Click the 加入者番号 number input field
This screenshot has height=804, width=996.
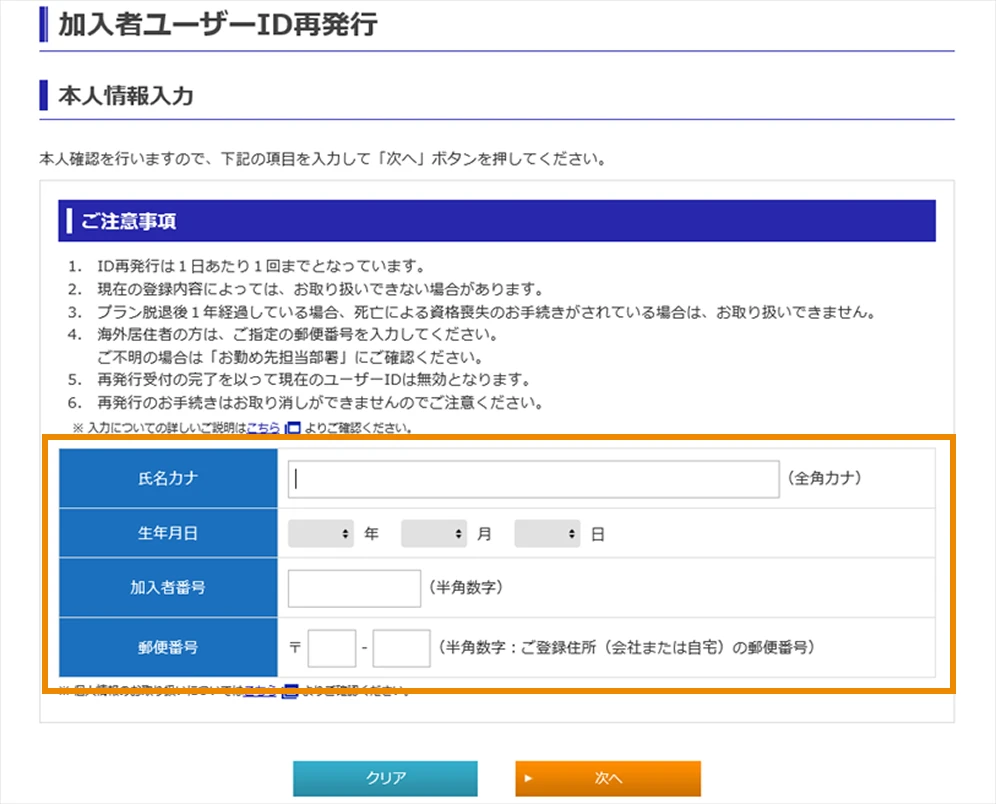[x=352, y=588]
